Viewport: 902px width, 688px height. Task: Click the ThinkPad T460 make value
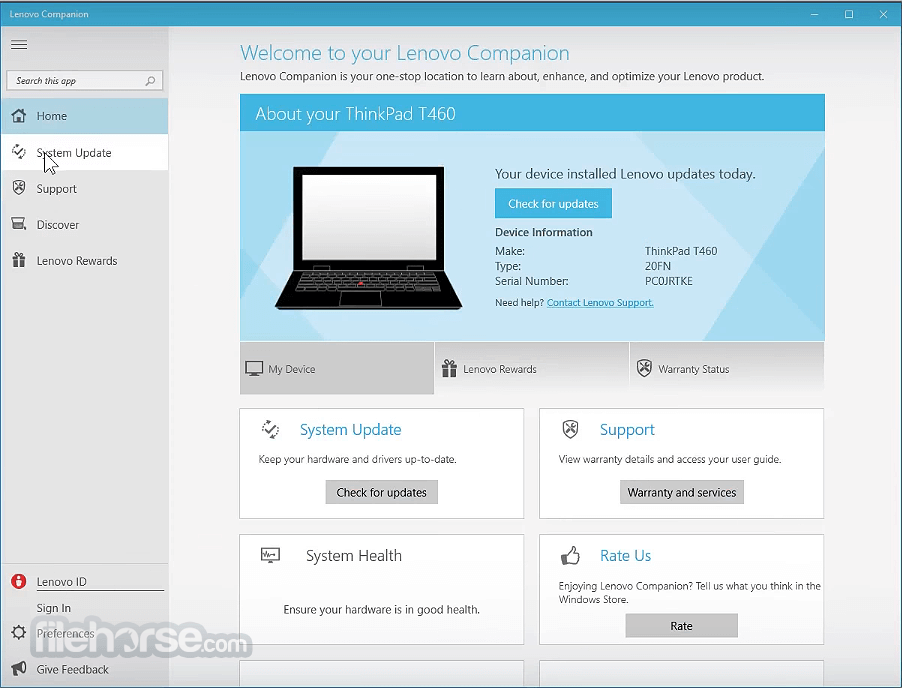pyautogui.click(x=681, y=251)
